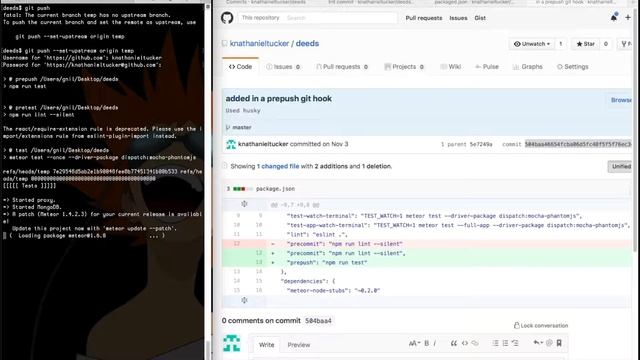Star the repository

tap(585, 44)
